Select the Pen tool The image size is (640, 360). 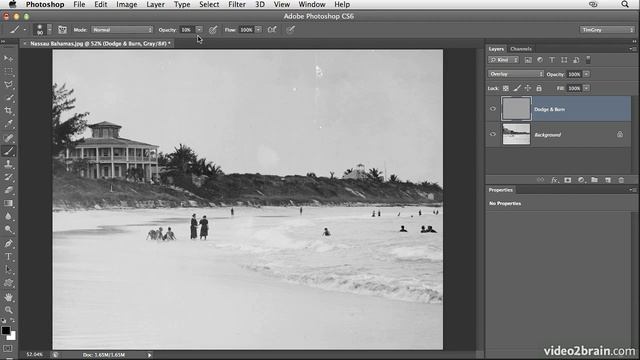pyautogui.click(x=8, y=244)
